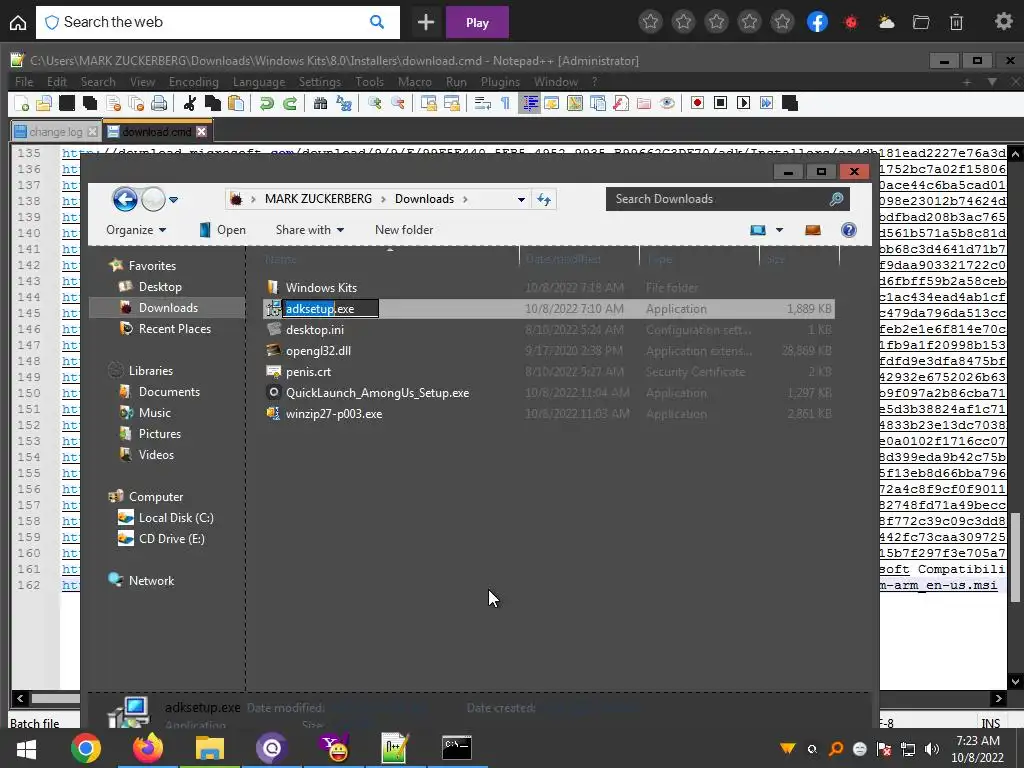Click the Replace icon in Notepad++ toolbar
Screen dimensions: 1024x768
point(344,103)
